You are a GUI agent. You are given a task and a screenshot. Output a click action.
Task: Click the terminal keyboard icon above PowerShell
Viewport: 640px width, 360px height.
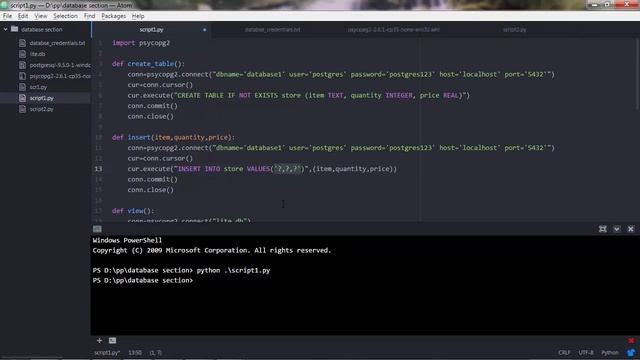pos(97,229)
